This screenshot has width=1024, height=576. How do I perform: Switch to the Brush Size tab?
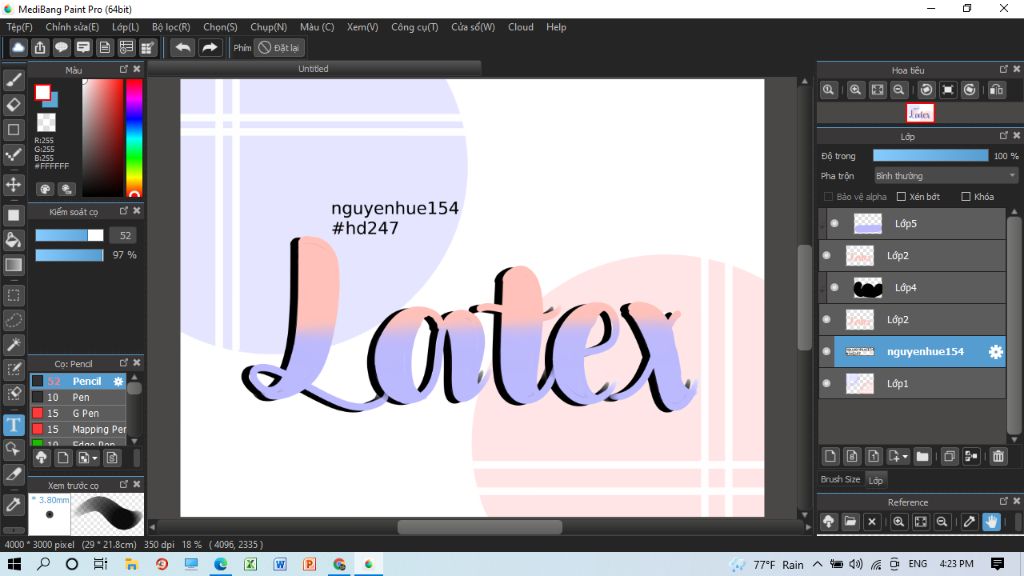tap(840, 479)
